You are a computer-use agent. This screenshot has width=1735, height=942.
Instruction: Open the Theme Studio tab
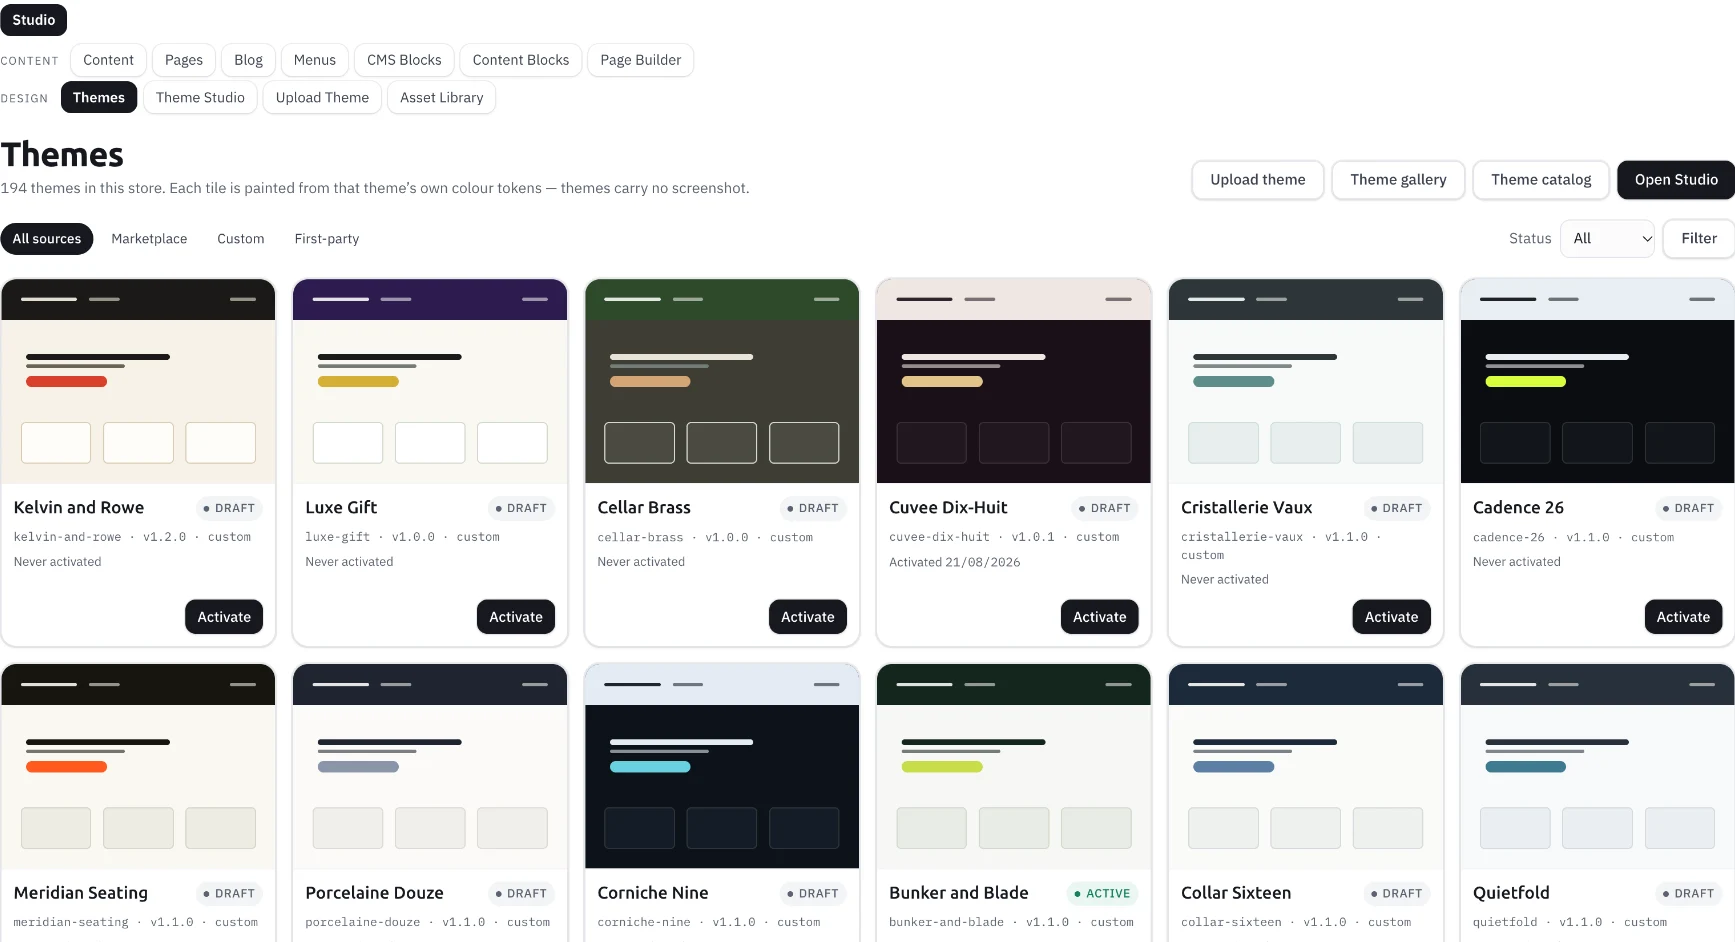200,97
